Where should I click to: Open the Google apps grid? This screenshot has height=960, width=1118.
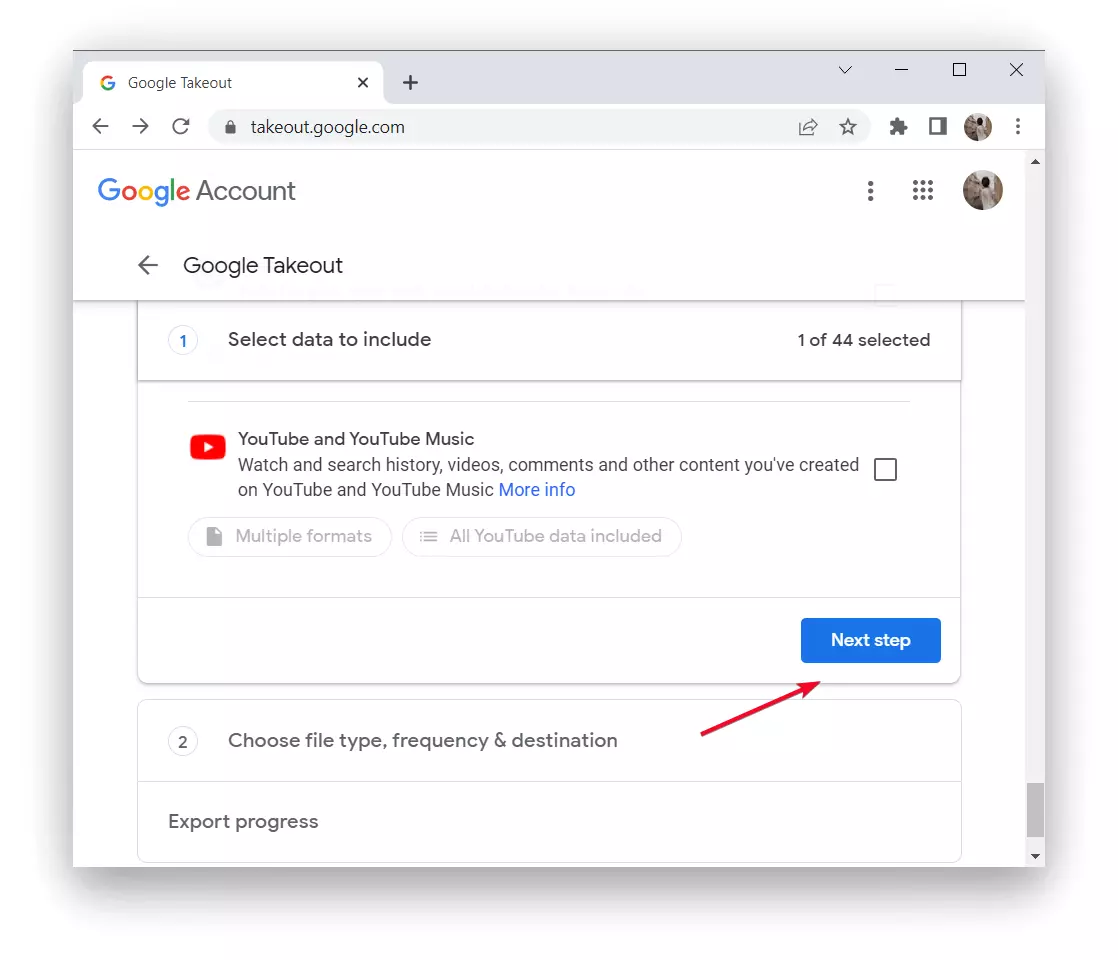point(923,190)
